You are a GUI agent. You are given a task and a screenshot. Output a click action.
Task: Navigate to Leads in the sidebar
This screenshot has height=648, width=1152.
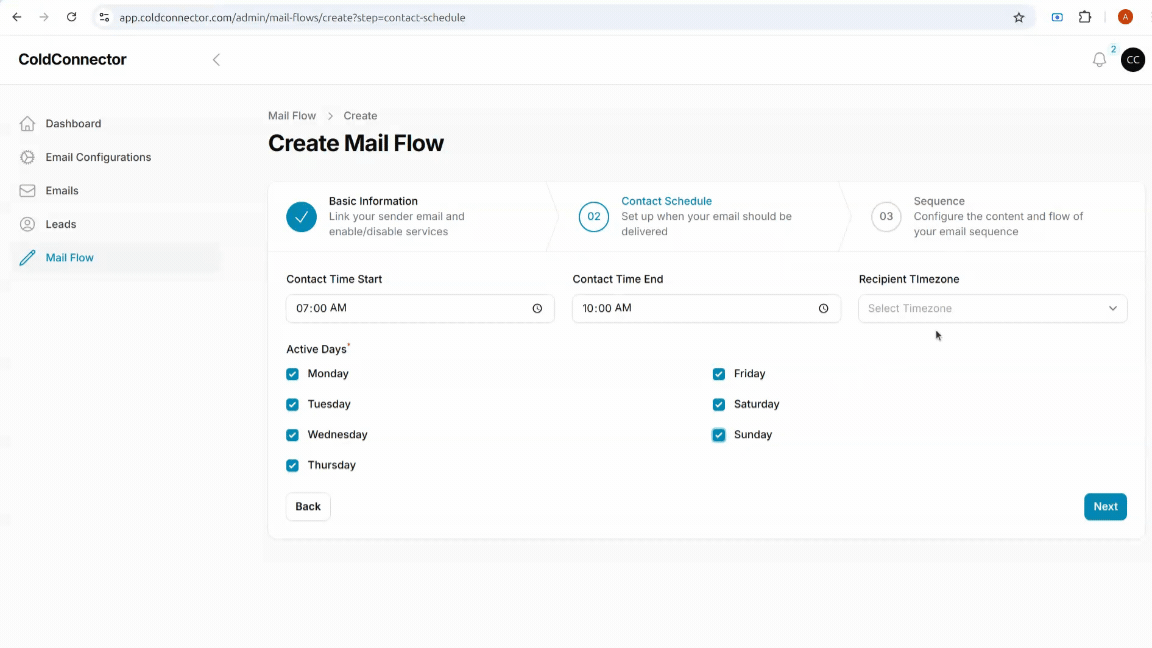(61, 224)
